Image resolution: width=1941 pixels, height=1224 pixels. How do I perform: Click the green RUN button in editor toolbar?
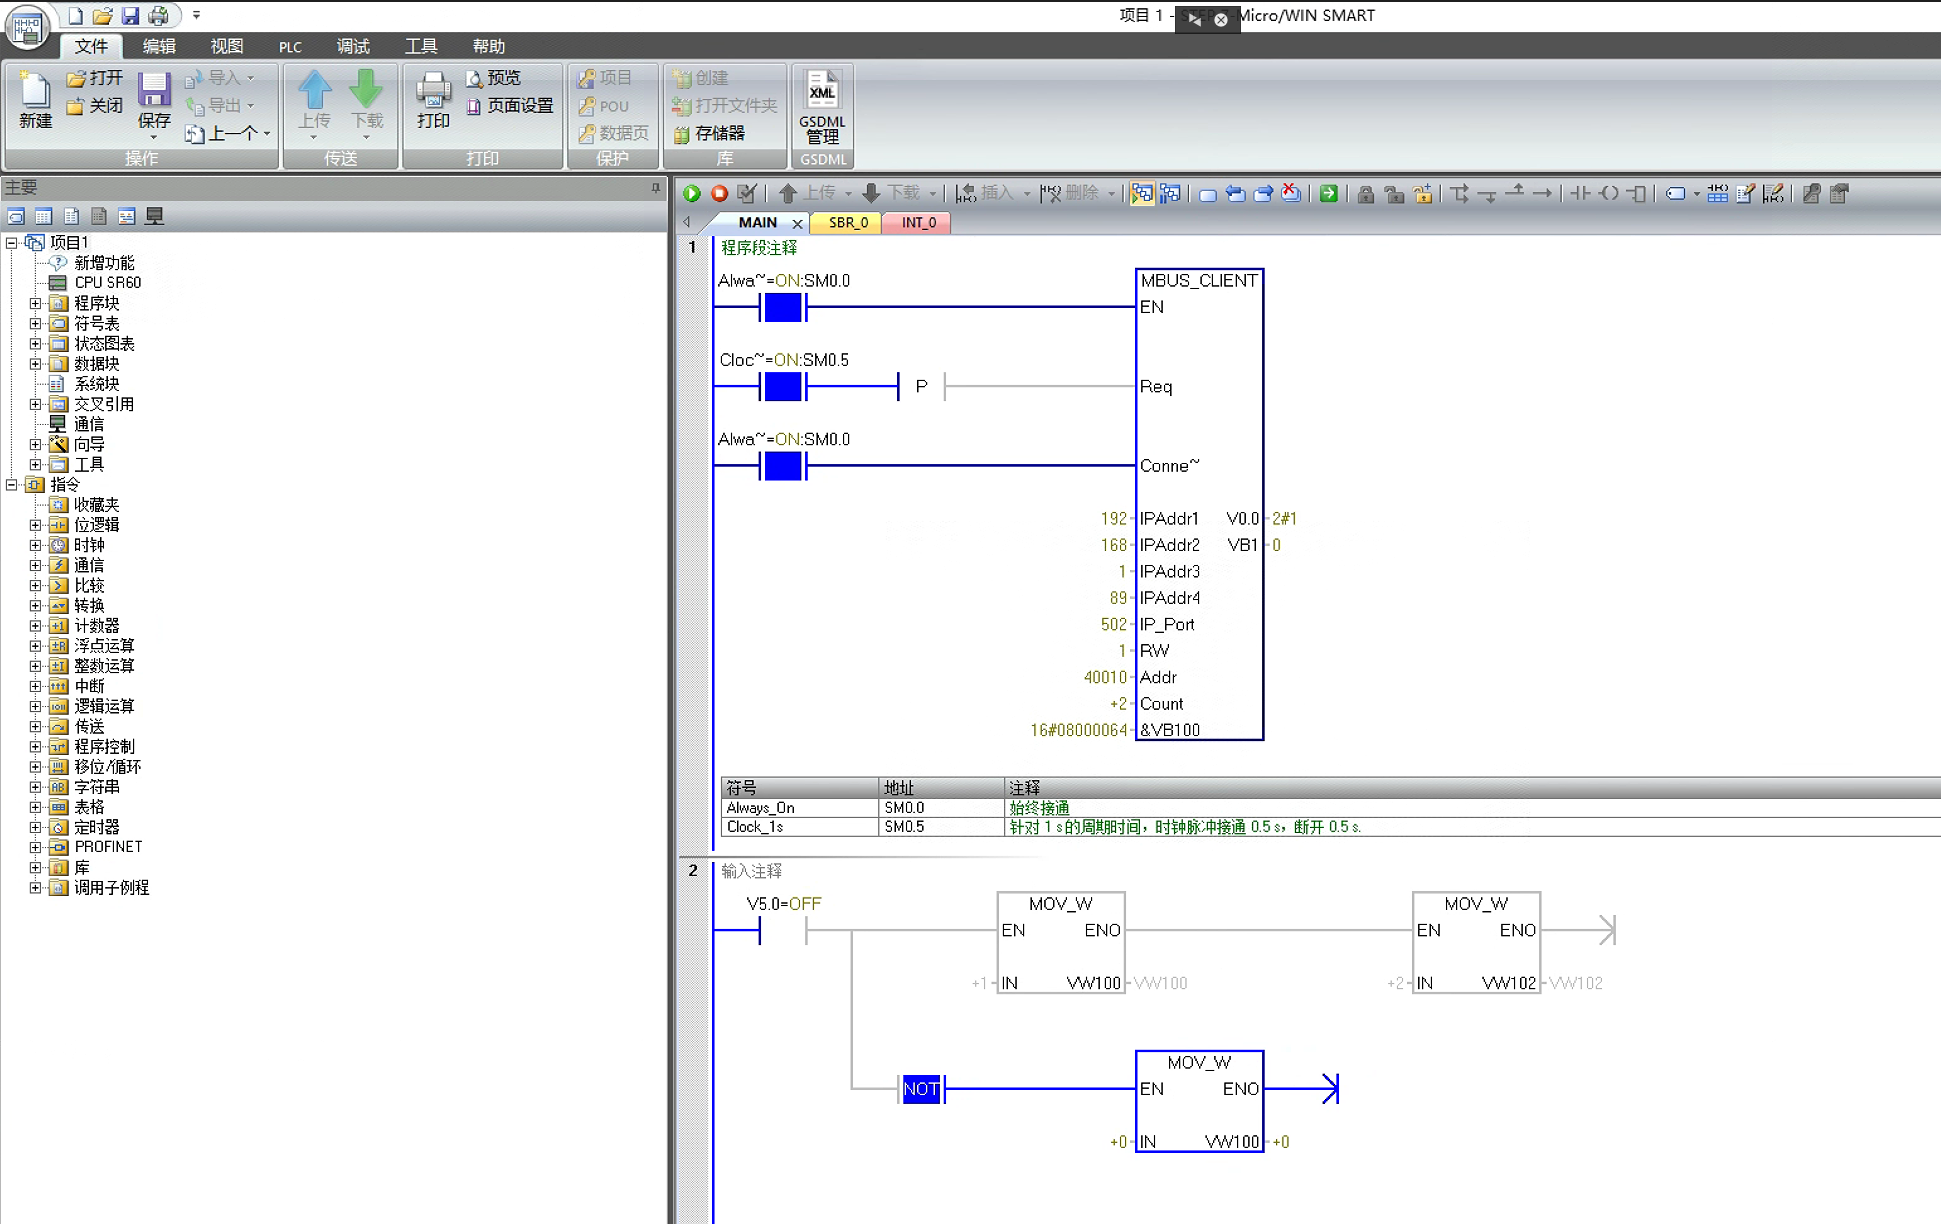(691, 194)
